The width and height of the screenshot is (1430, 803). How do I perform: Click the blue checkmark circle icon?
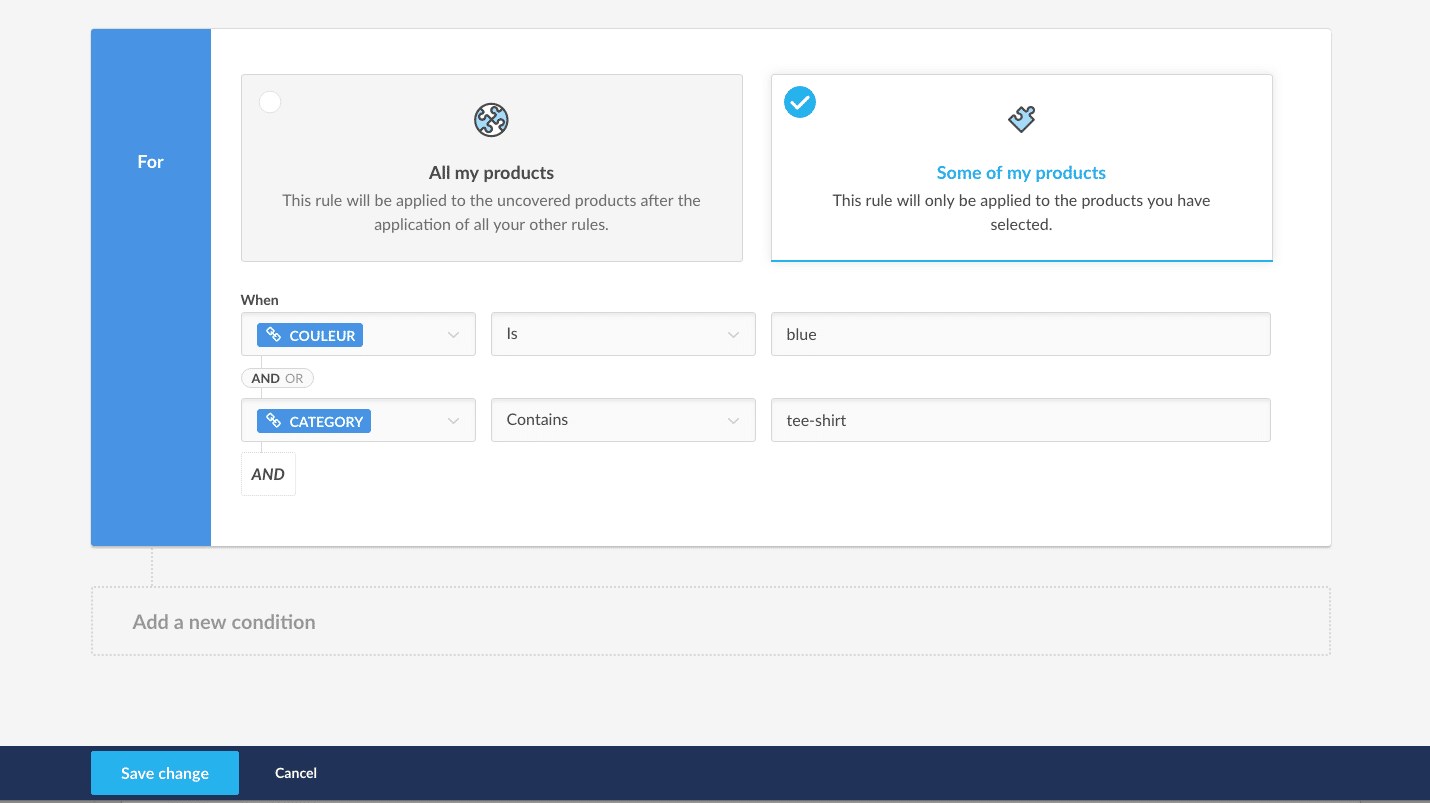(800, 102)
